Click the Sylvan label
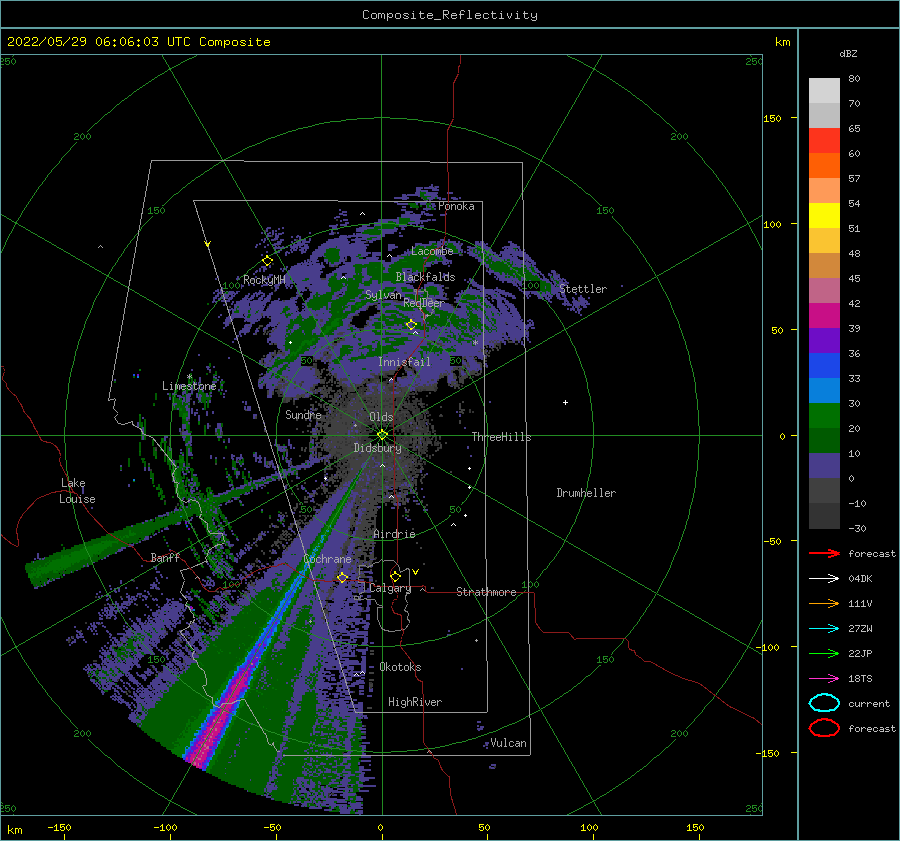 [x=383, y=296]
